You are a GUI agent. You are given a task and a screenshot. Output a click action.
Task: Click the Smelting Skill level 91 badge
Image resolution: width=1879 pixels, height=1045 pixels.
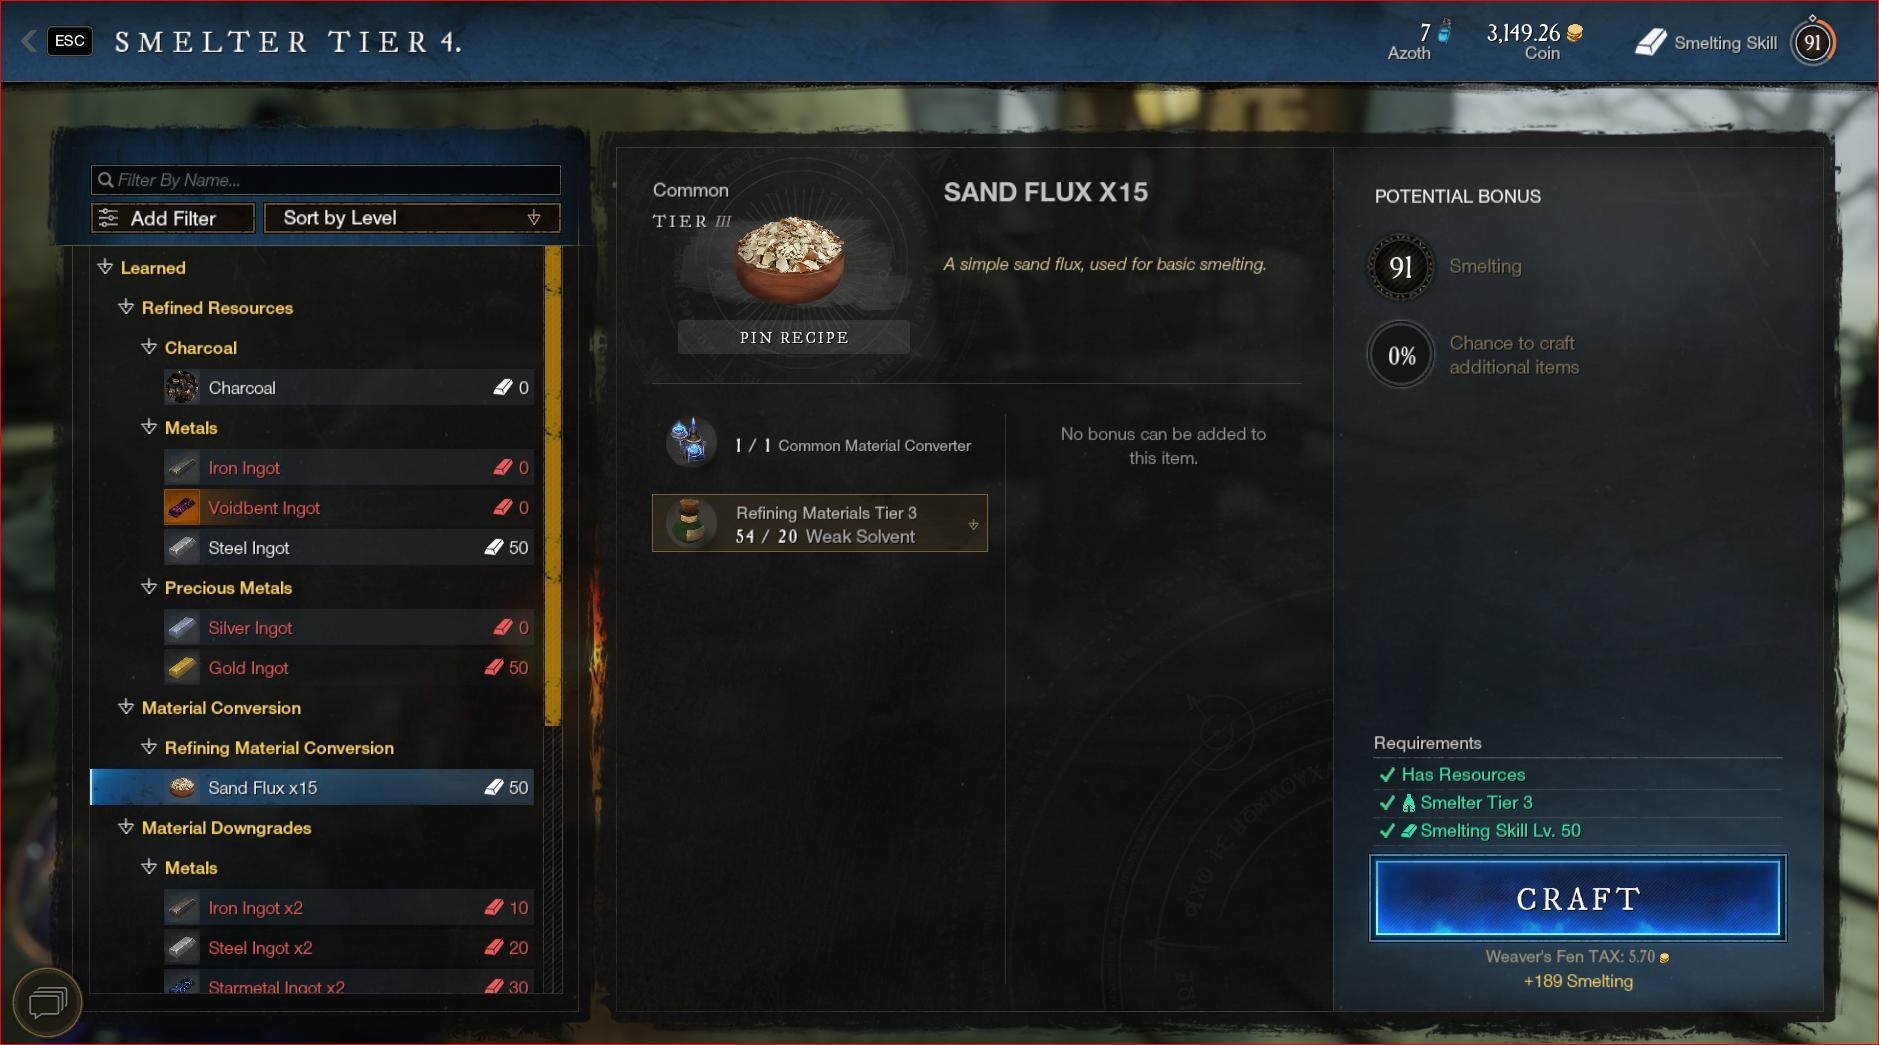pos(1812,43)
